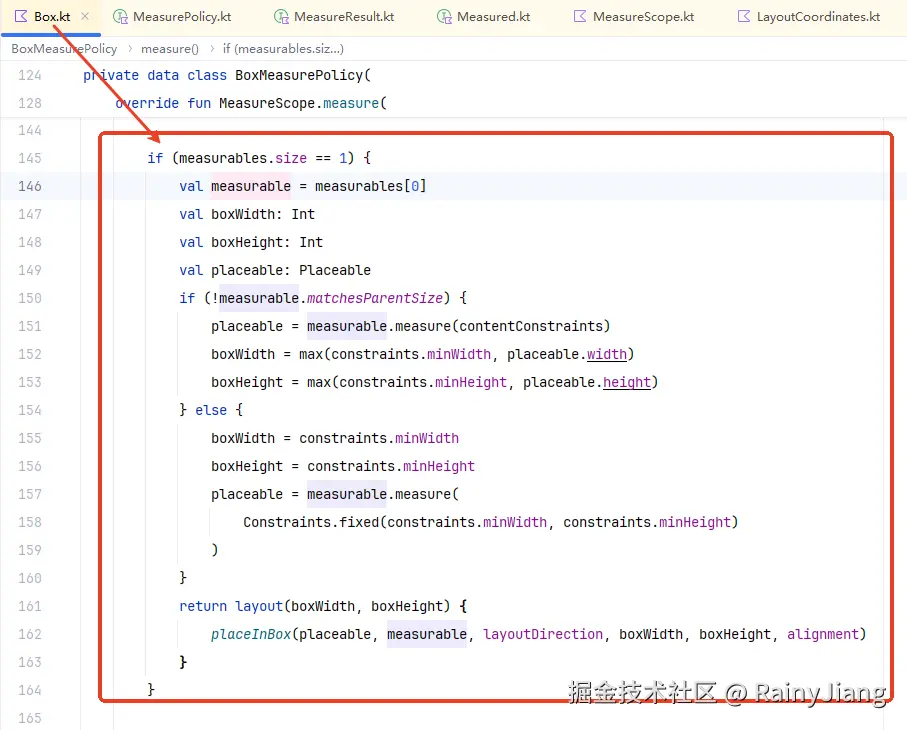
Task: Click 'boxWidth: Int' declaration on line 147
Action: (x=263, y=214)
